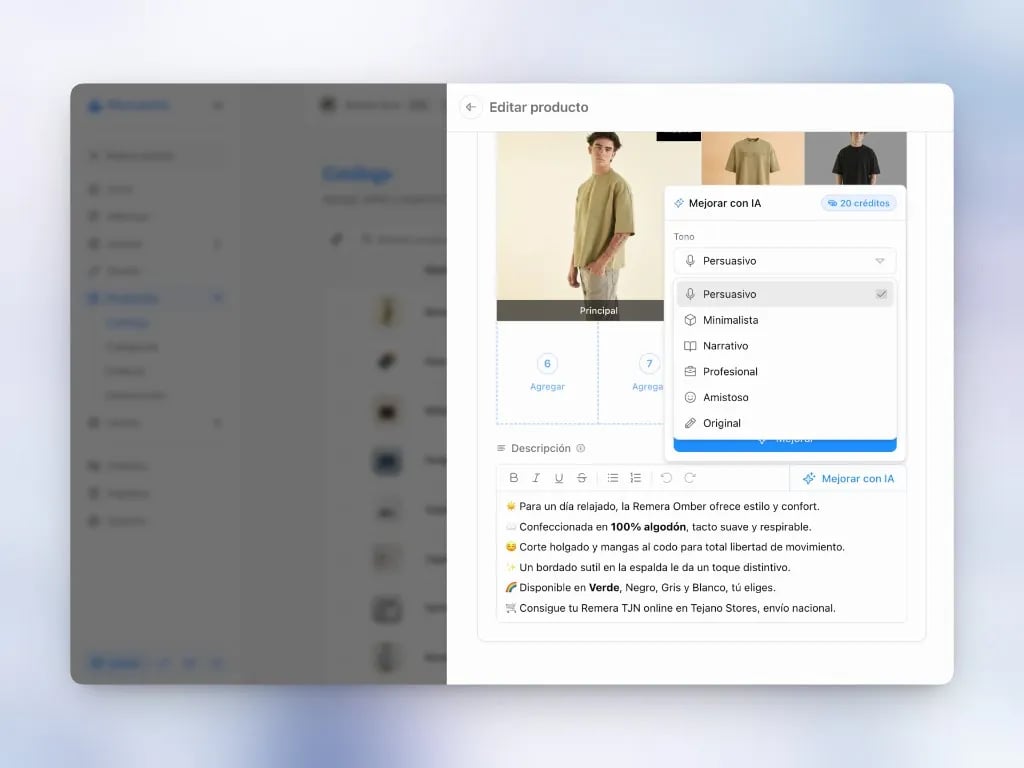
Task: Open the Tono dropdown showing Persuasivo
Action: pyautogui.click(x=784, y=261)
